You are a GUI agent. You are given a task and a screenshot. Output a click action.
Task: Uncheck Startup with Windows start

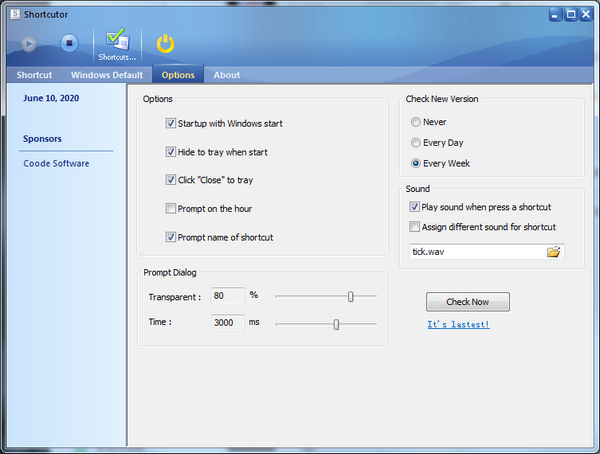(x=171, y=124)
